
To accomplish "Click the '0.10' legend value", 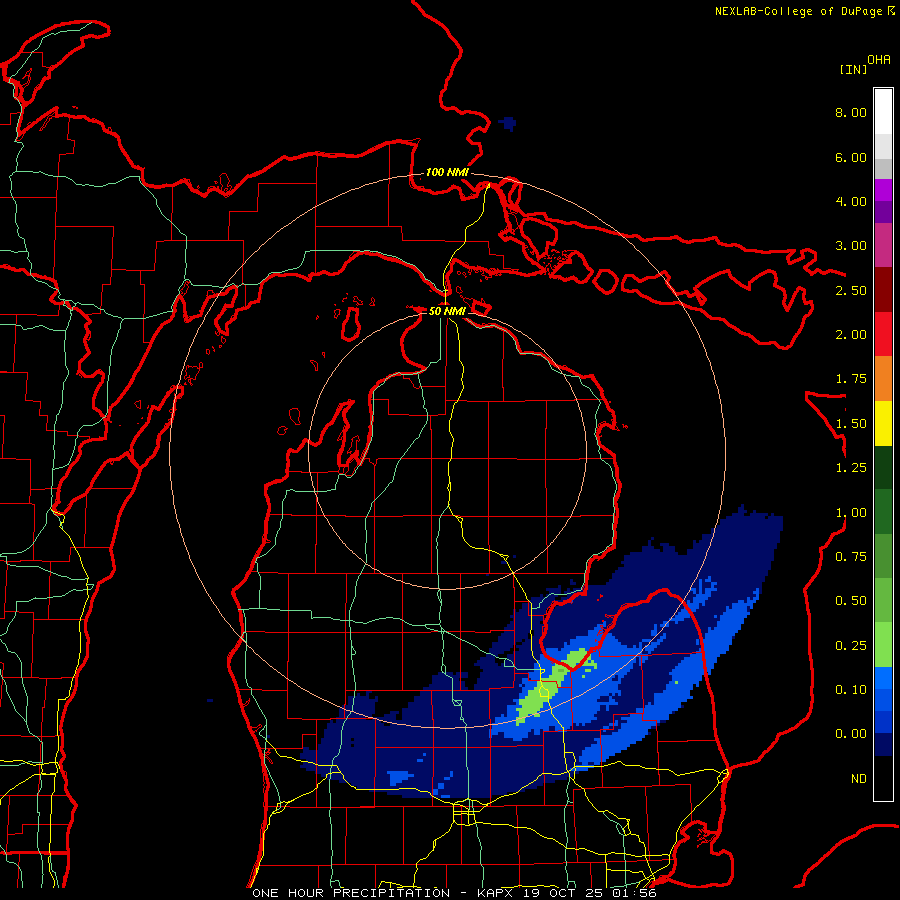I will tap(851, 690).
